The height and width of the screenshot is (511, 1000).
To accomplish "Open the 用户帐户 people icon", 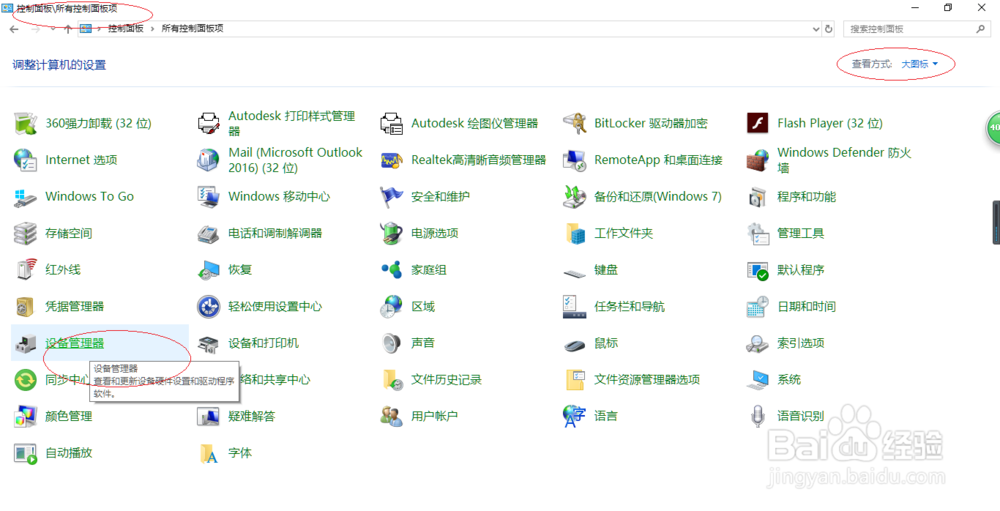I will tap(391, 417).
